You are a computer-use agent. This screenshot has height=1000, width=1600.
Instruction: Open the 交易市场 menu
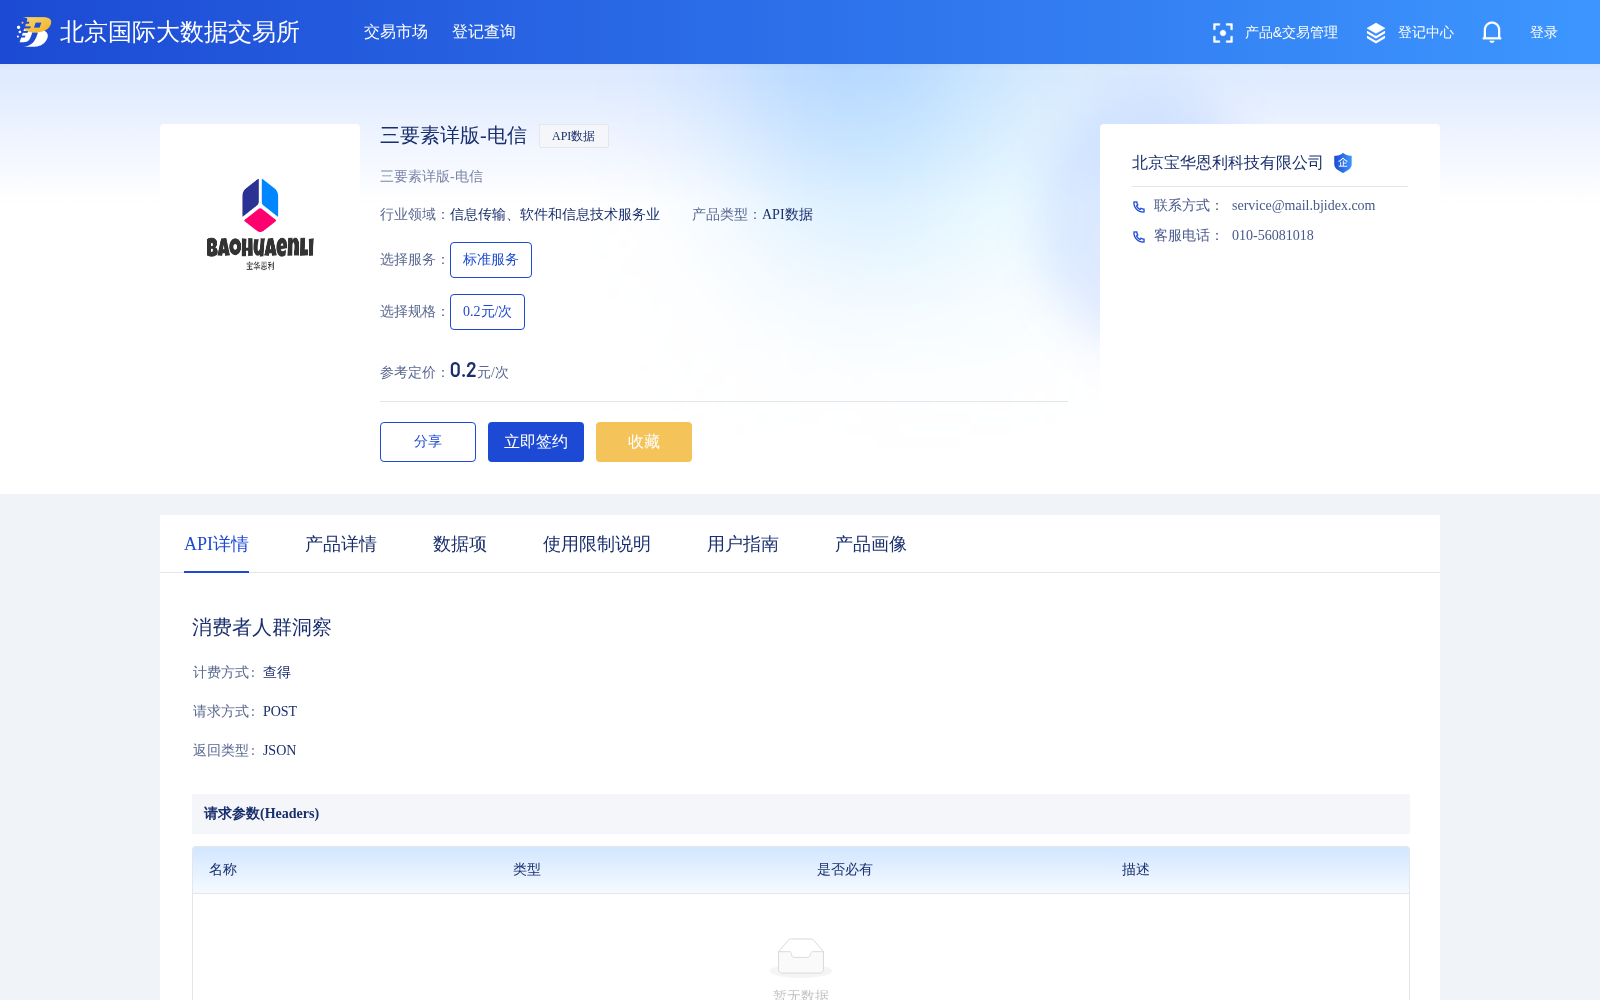tap(396, 32)
